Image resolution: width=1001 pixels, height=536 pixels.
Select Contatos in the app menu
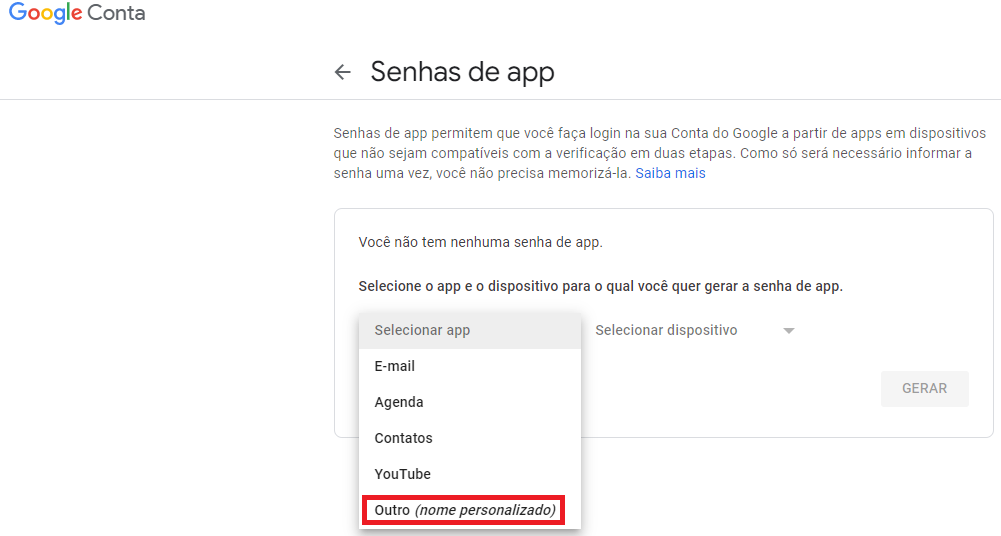coord(470,438)
